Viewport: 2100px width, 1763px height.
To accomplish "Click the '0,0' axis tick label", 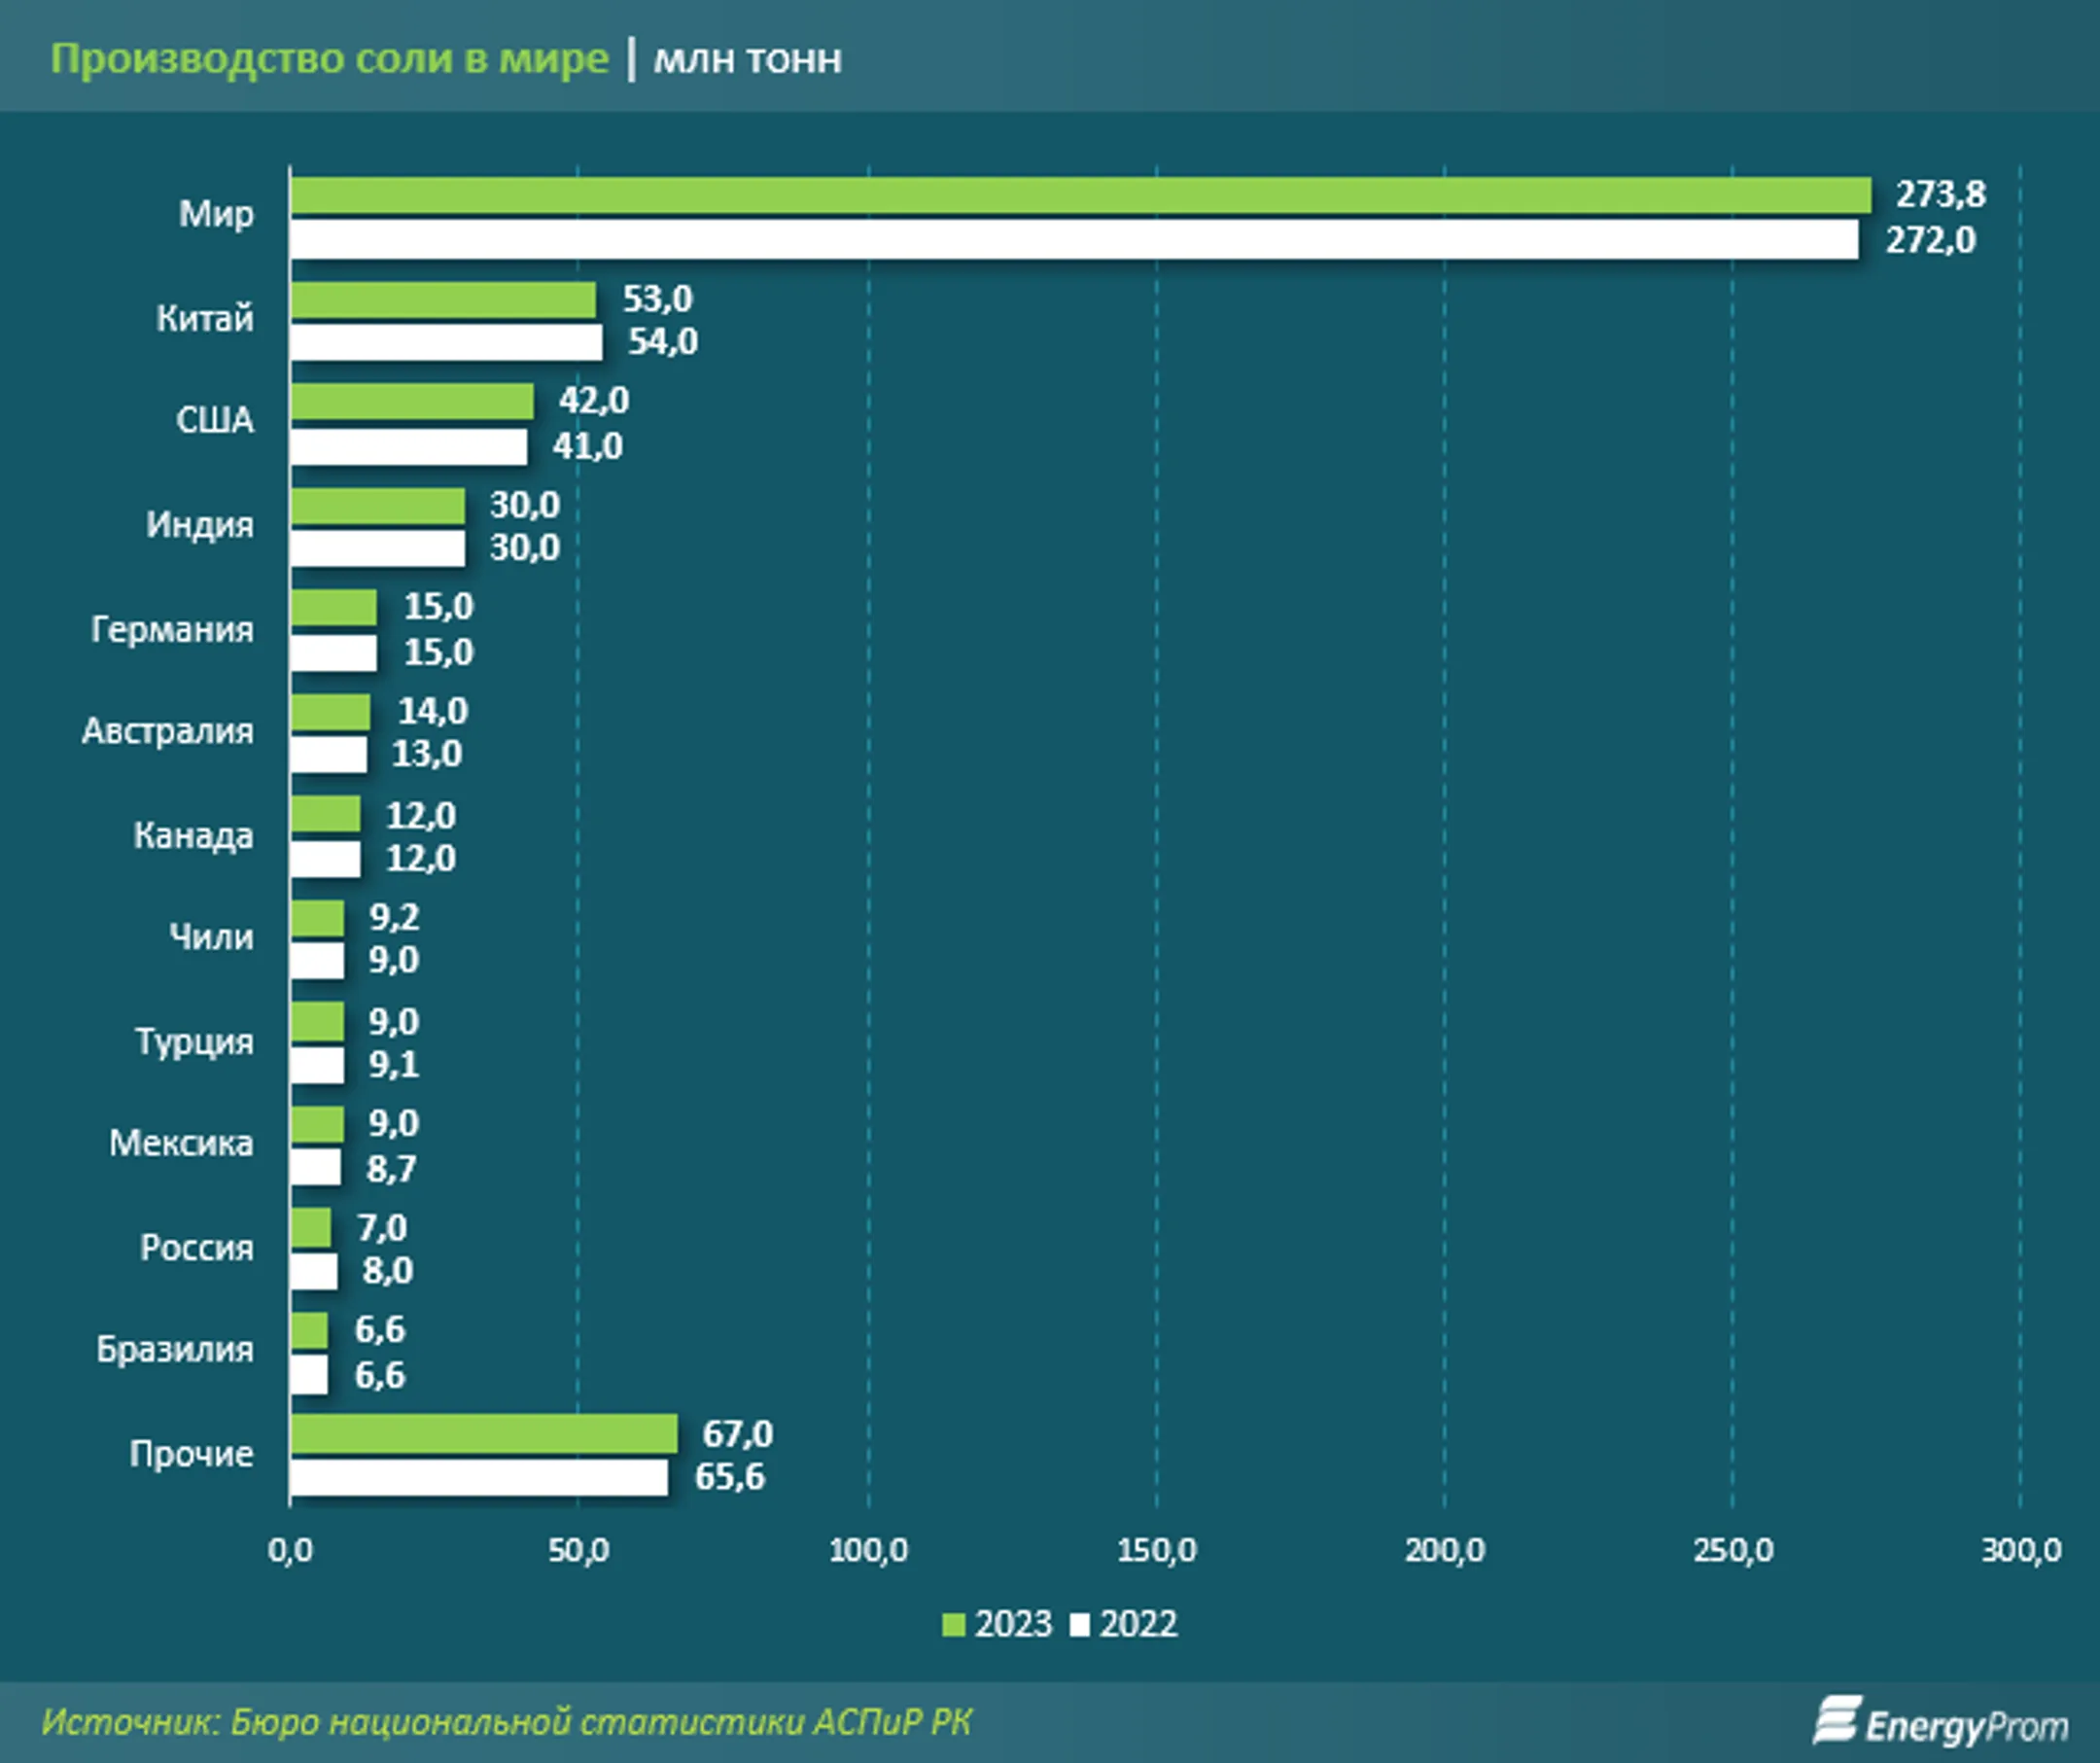I will pyautogui.click(x=290, y=1550).
